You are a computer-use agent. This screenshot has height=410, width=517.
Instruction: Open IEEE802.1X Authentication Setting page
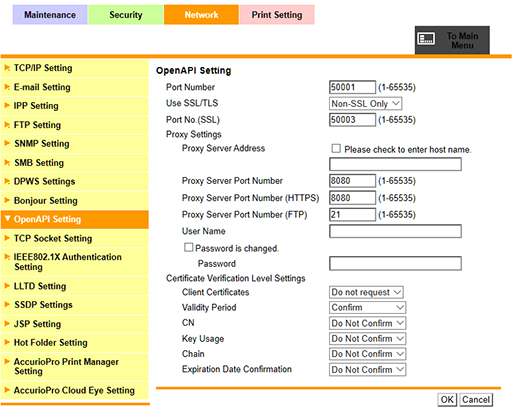point(75,262)
